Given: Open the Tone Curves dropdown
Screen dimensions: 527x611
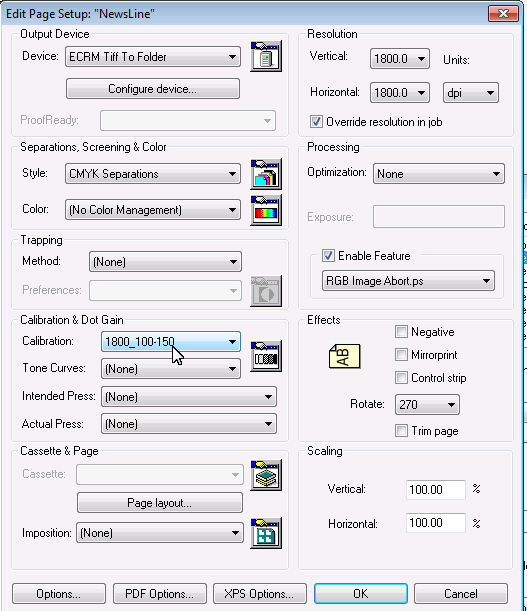Looking at the screenshot, I should (171, 369).
